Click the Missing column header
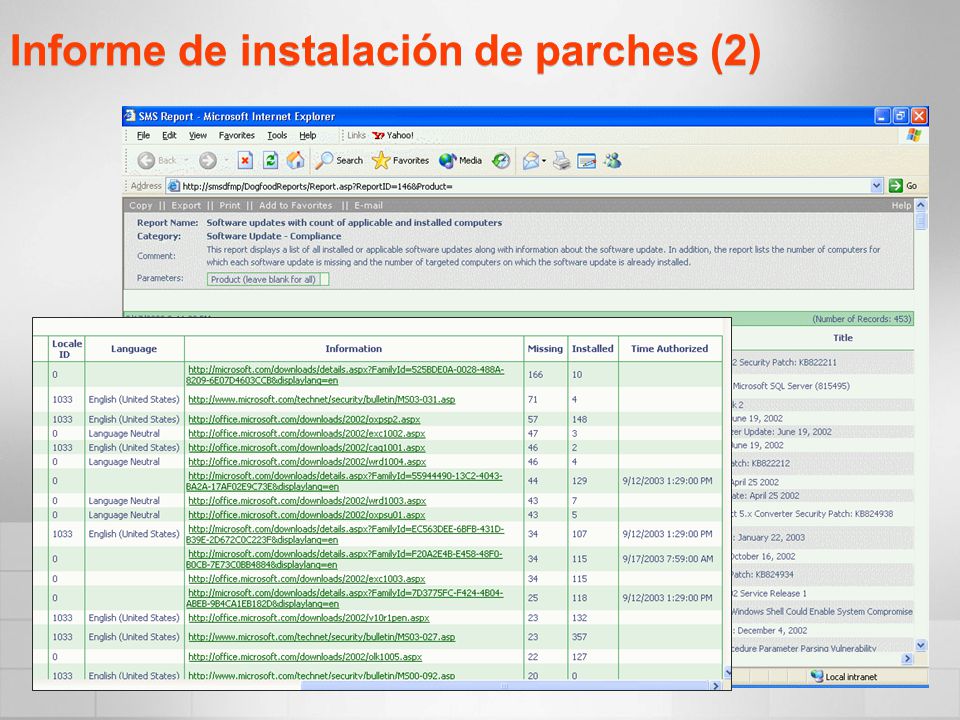This screenshot has width=960, height=720. pyautogui.click(x=545, y=348)
